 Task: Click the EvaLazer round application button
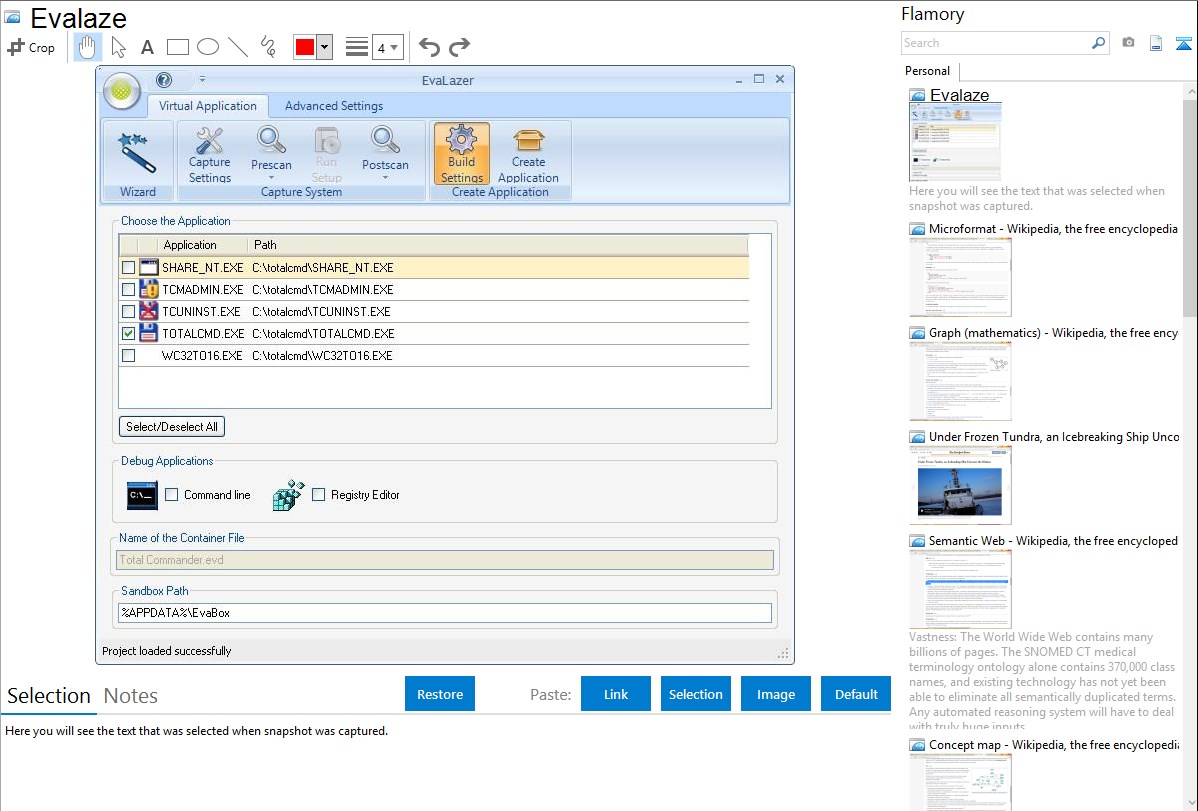[x=121, y=91]
